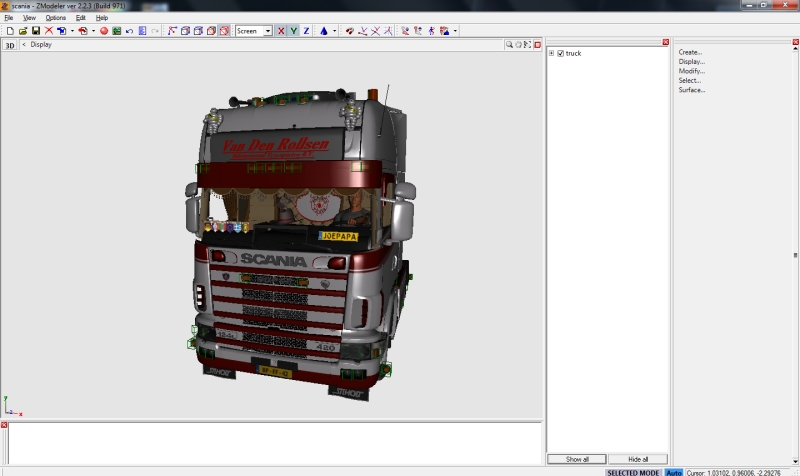Click the red X delete icon in toolbar

click(x=49, y=31)
